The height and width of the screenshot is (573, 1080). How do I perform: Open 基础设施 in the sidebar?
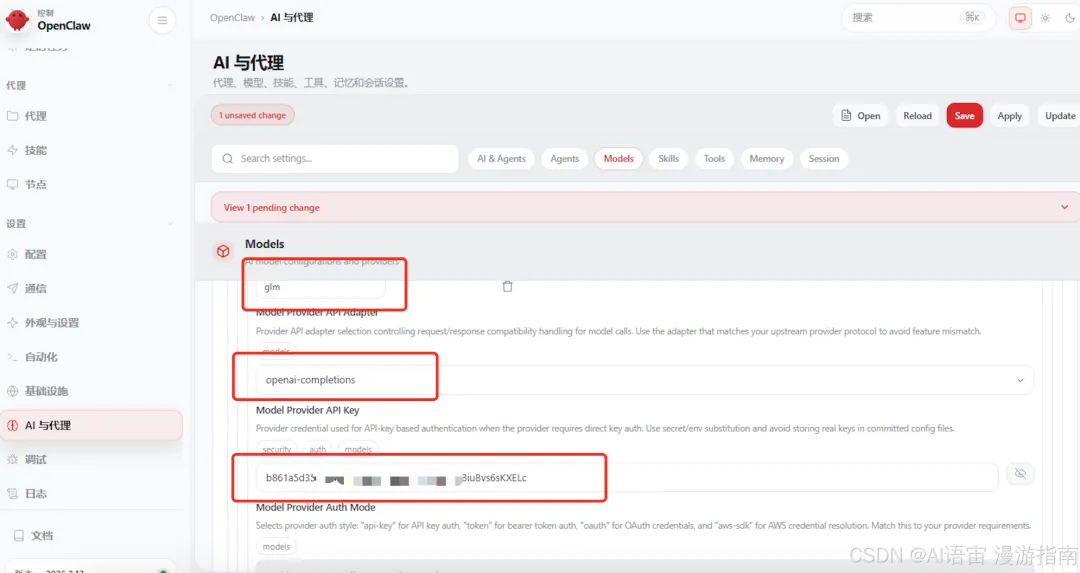[91, 391]
